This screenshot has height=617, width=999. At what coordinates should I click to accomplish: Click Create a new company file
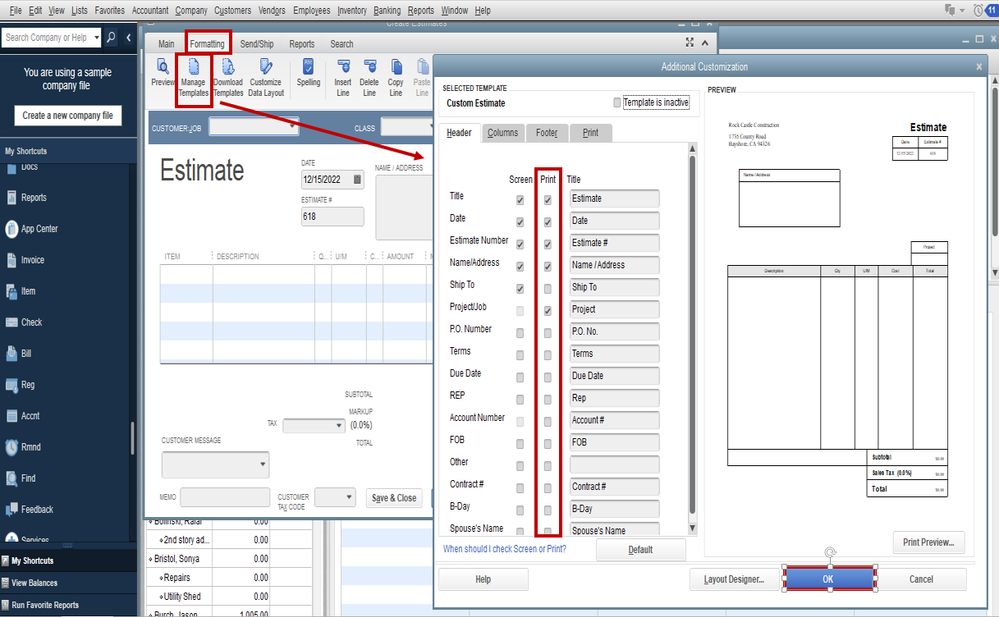(x=68, y=115)
